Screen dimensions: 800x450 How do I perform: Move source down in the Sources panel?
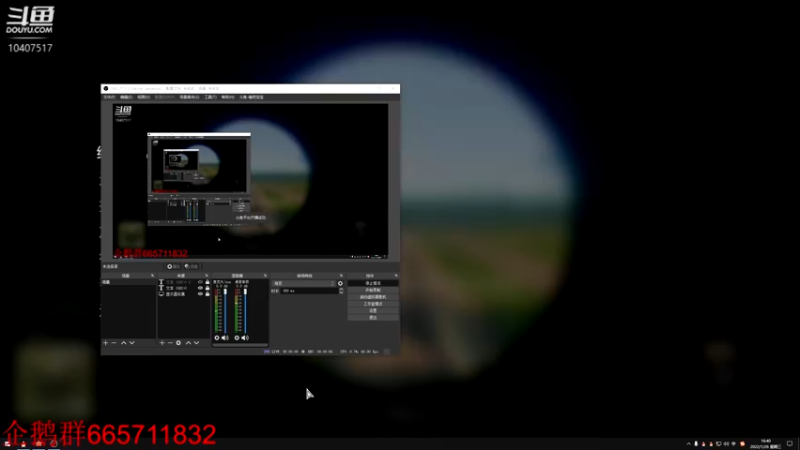196,343
